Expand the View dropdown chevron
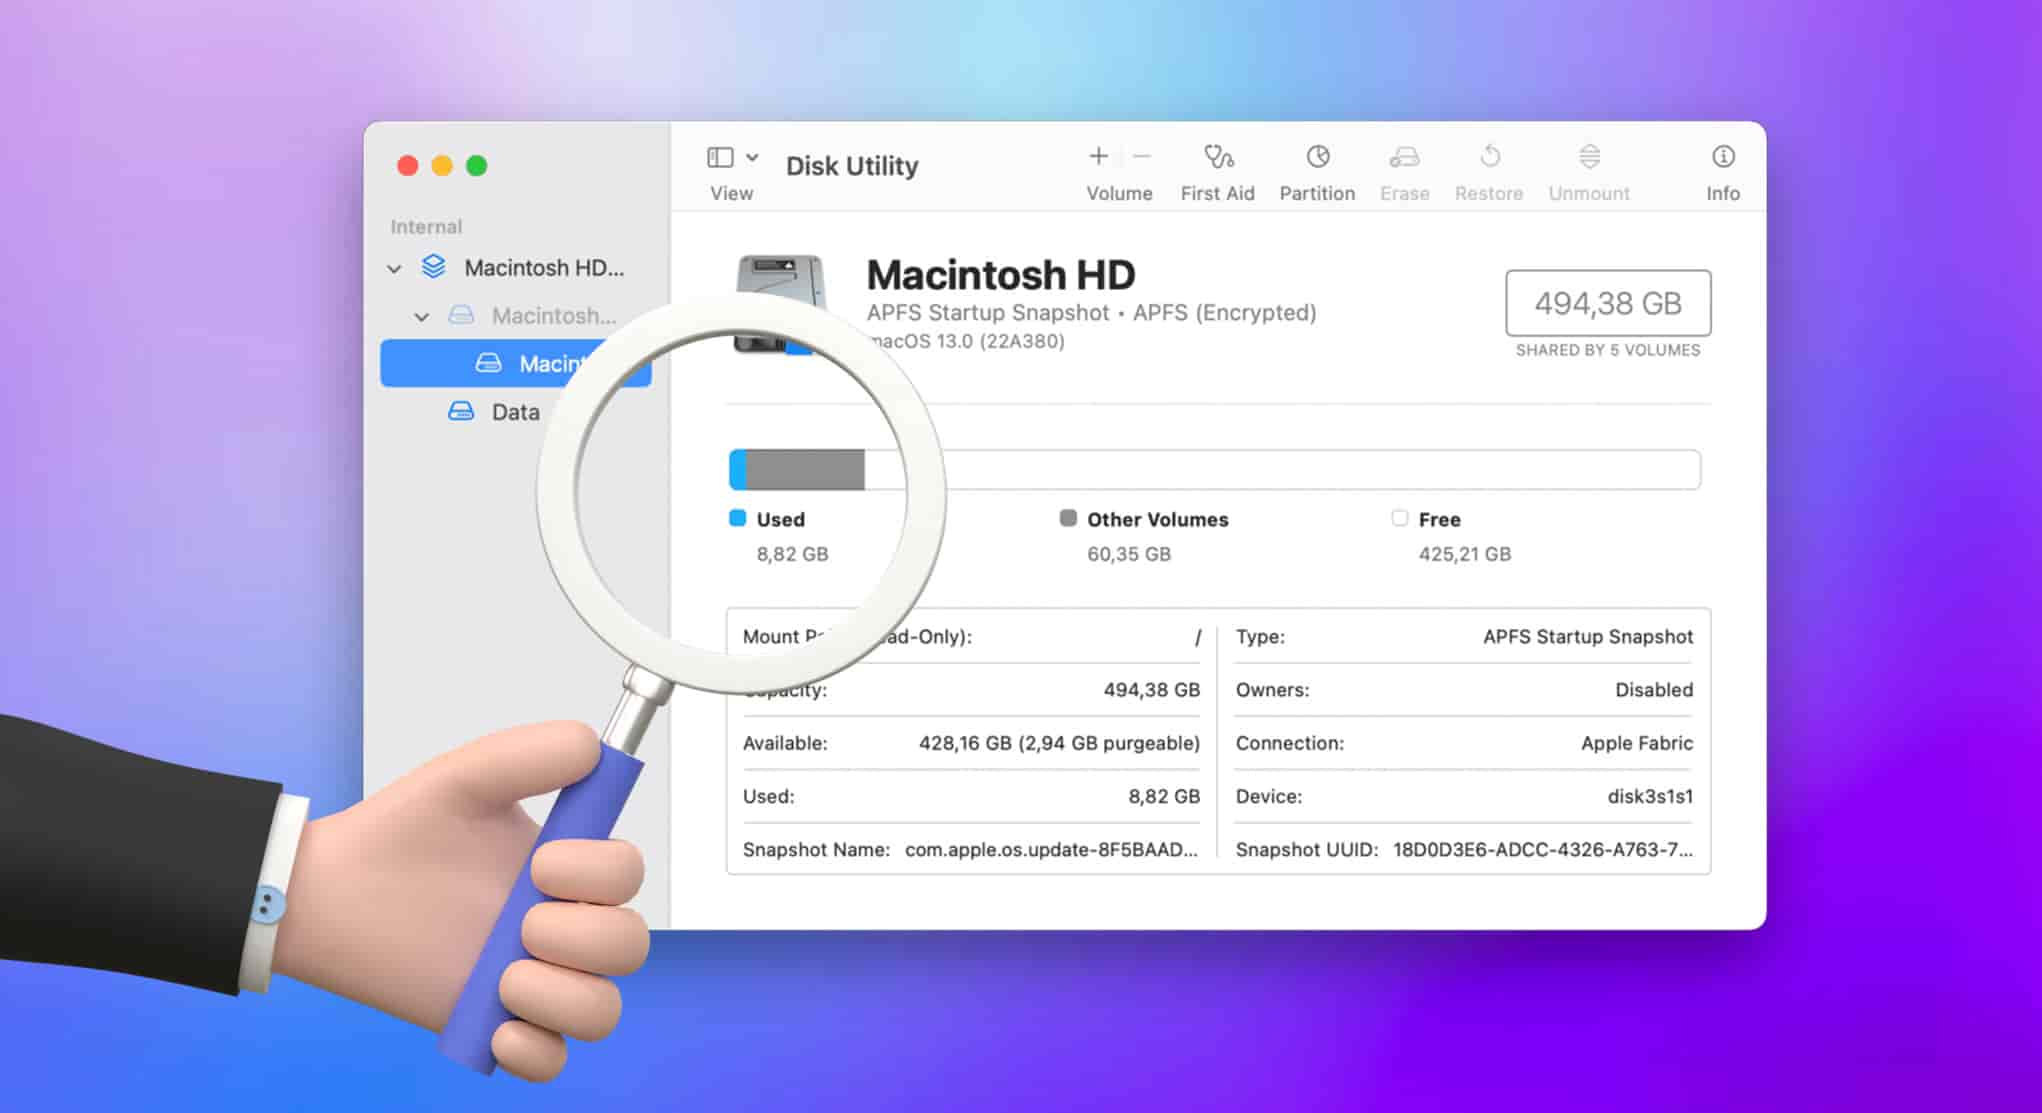The height and width of the screenshot is (1113, 2042). pyautogui.click(x=752, y=157)
